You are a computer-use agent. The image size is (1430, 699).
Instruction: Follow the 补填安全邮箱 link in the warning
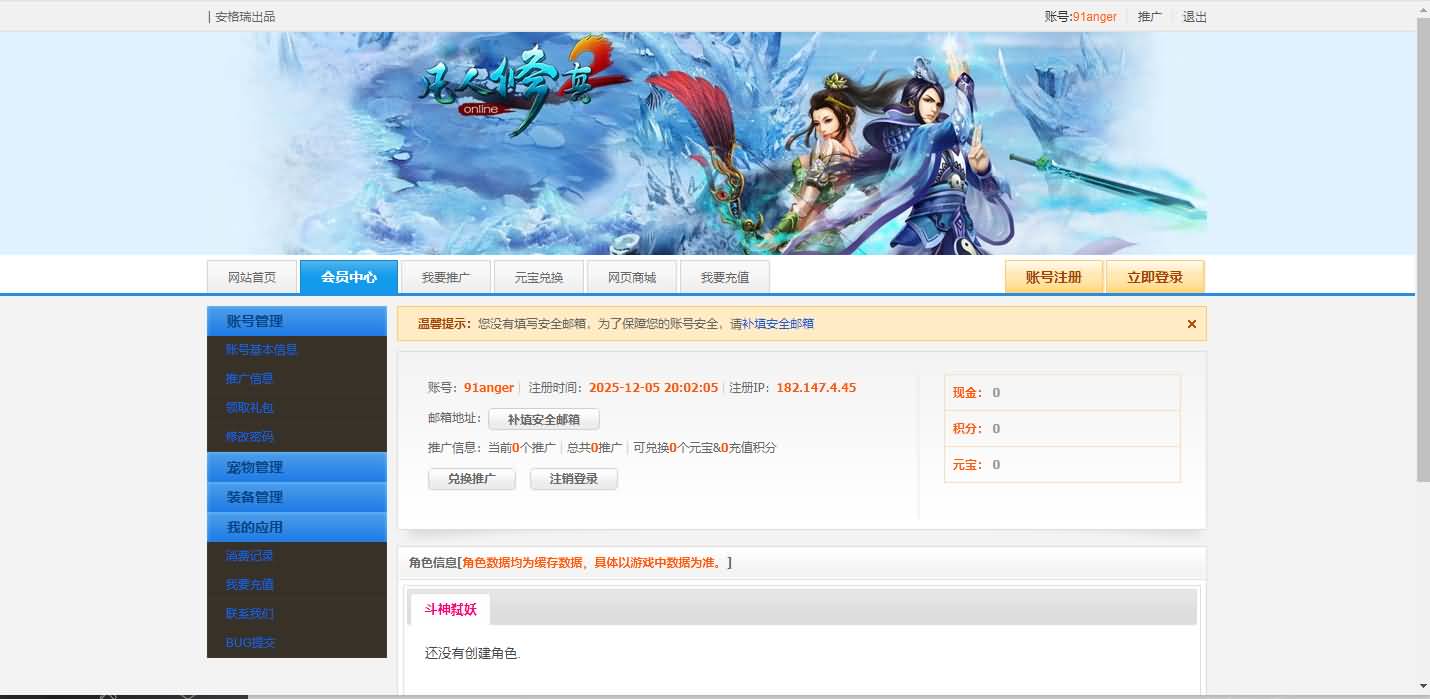click(x=777, y=324)
